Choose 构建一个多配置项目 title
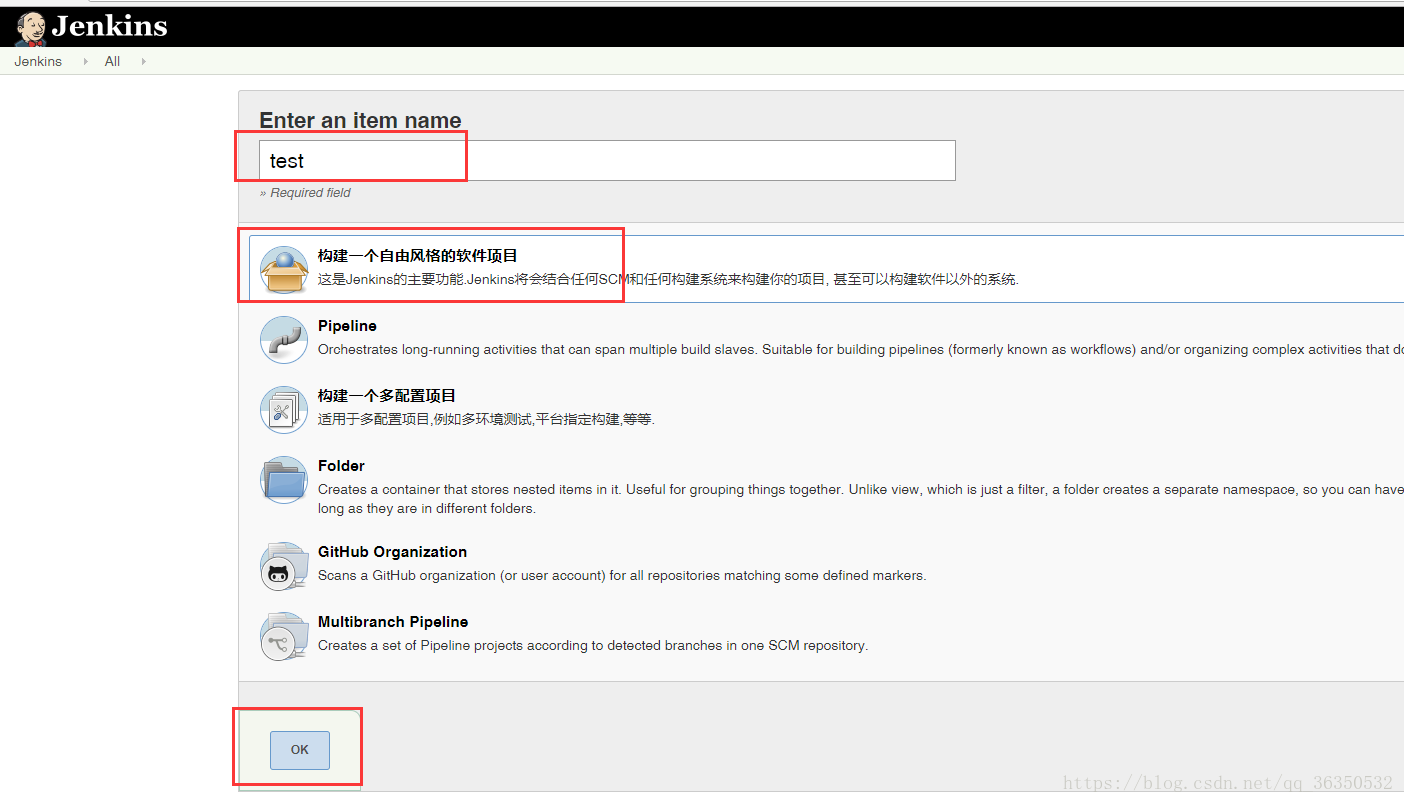The width and height of the screenshot is (1404, 803). click(387, 396)
